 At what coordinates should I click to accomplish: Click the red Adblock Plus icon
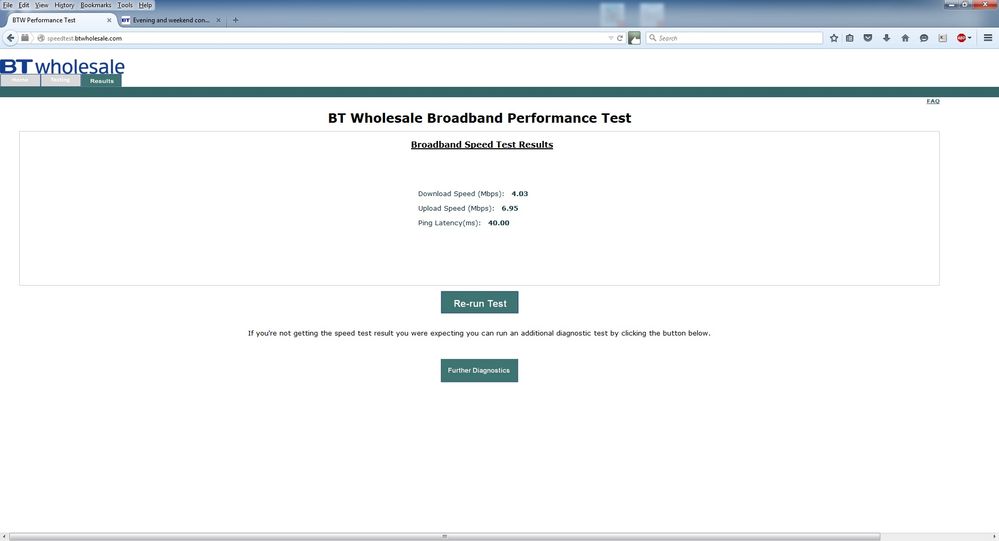[961, 38]
